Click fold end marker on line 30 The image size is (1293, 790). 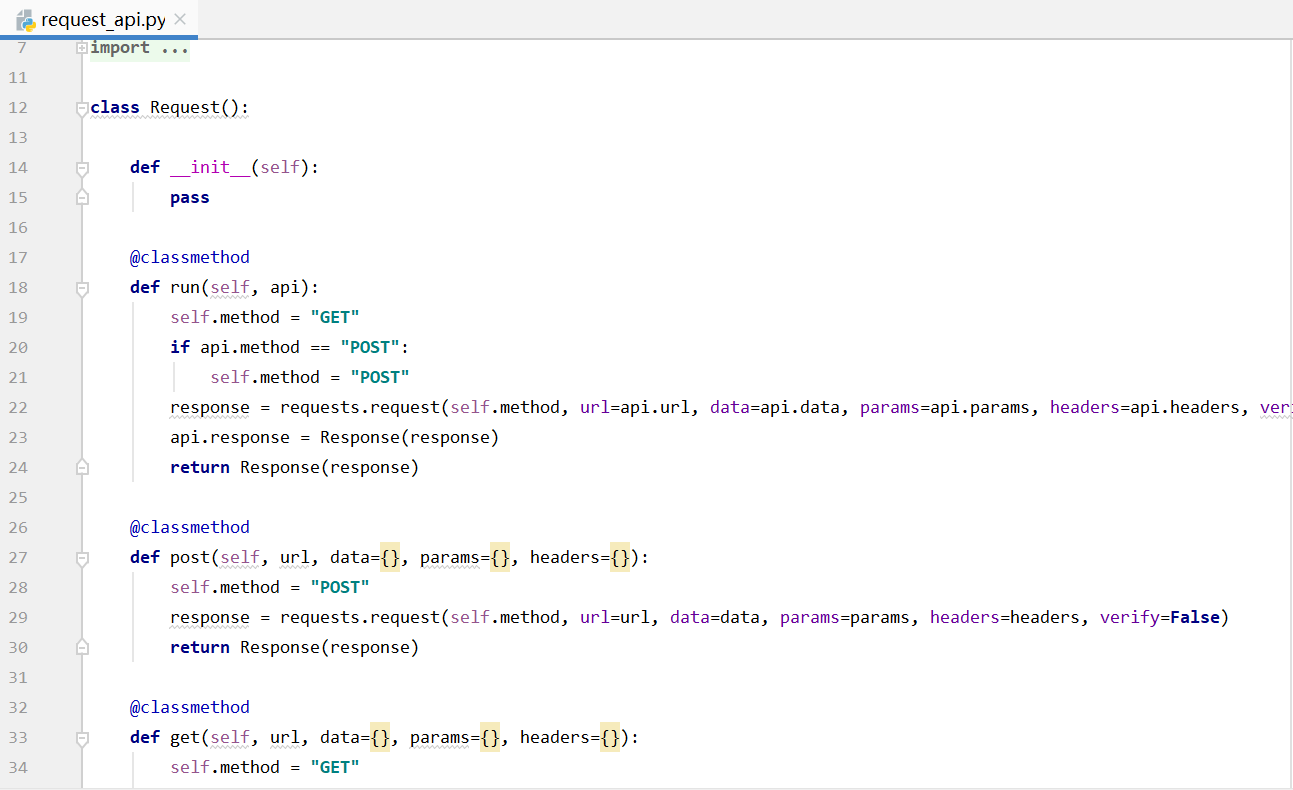(x=82, y=647)
